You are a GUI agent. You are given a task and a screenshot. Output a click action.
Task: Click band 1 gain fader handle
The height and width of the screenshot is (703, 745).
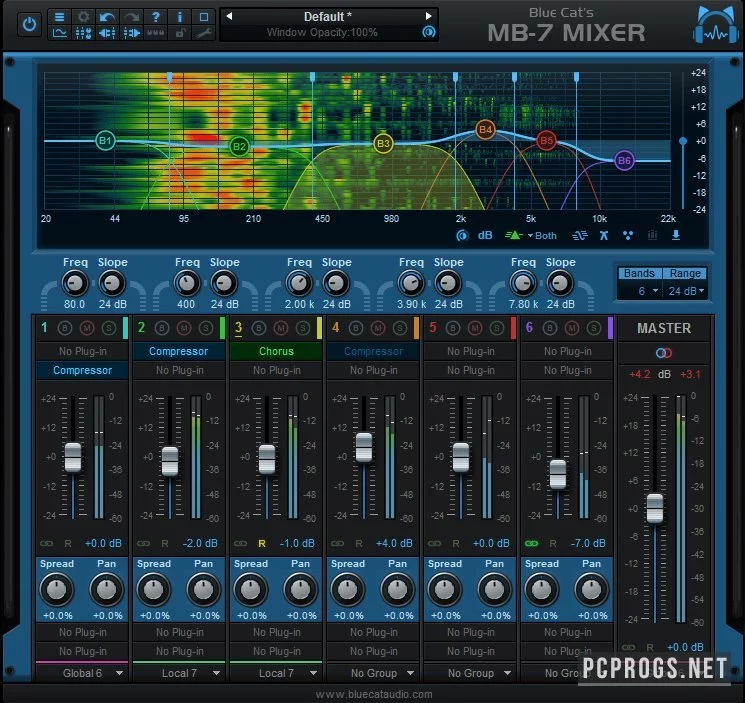click(x=73, y=457)
